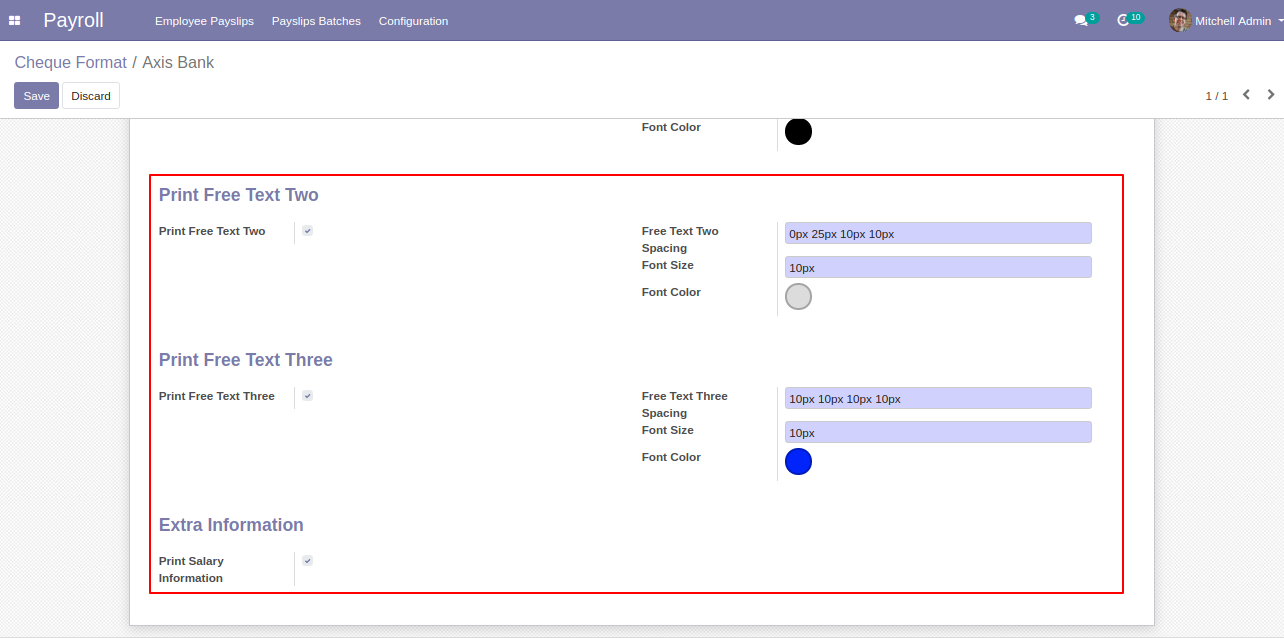Open Payslips Batches menu
This screenshot has width=1284, height=638.
(316, 21)
